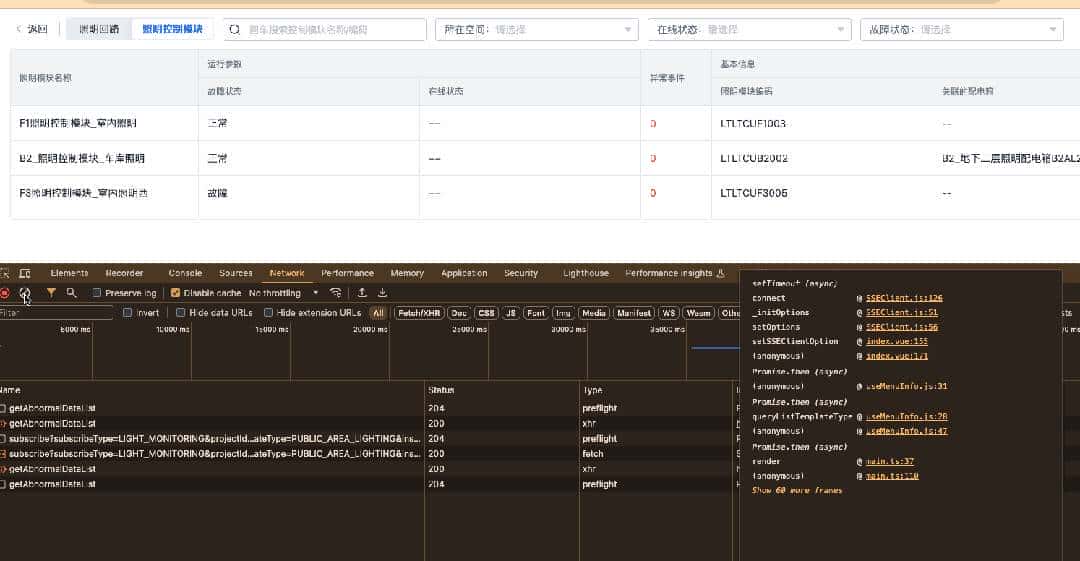Open network conditions wifi icon
The height and width of the screenshot is (561, 1080).
(x=336, y=293)
